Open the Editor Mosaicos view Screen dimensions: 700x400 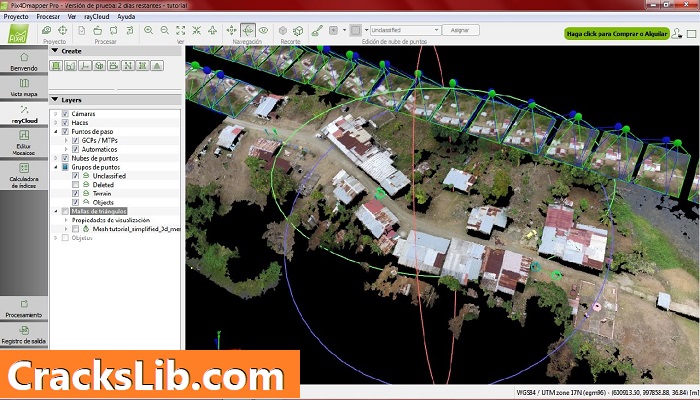(x=24, y=142)
